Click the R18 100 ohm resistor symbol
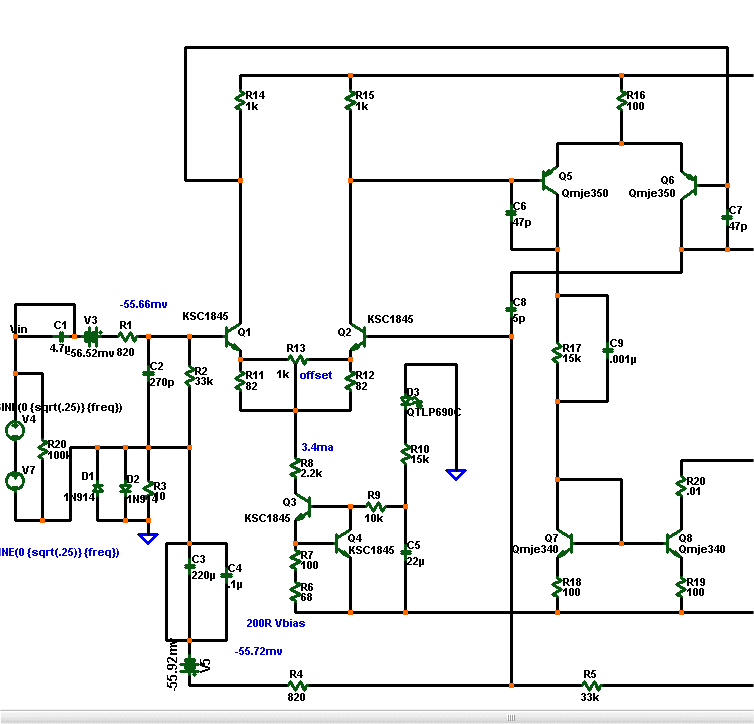The width and height of the screenshot is (754, 724). click(x=557, y=587)
